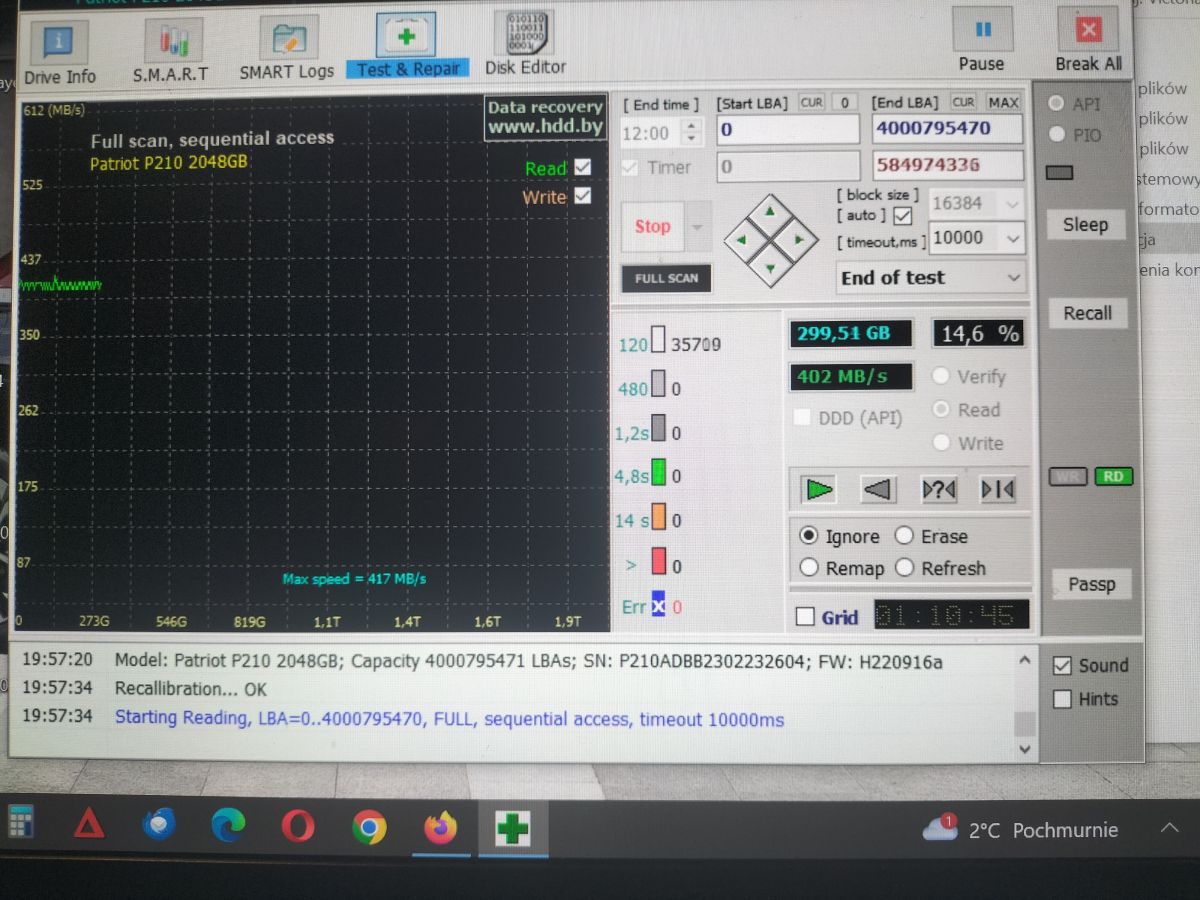
Task: Select the Read mode radio button
Action: click(940, 410)
